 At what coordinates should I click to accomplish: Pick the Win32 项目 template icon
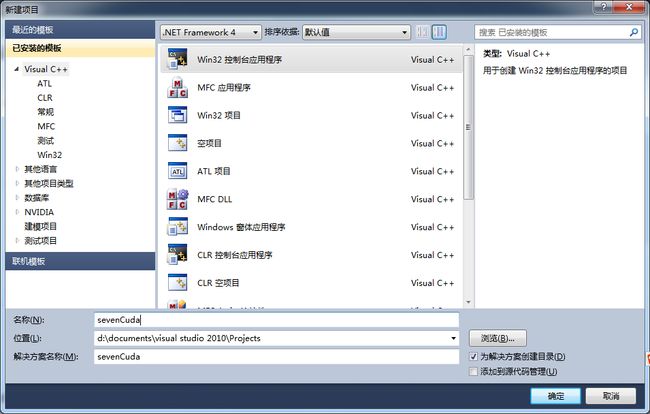(177, 115)
